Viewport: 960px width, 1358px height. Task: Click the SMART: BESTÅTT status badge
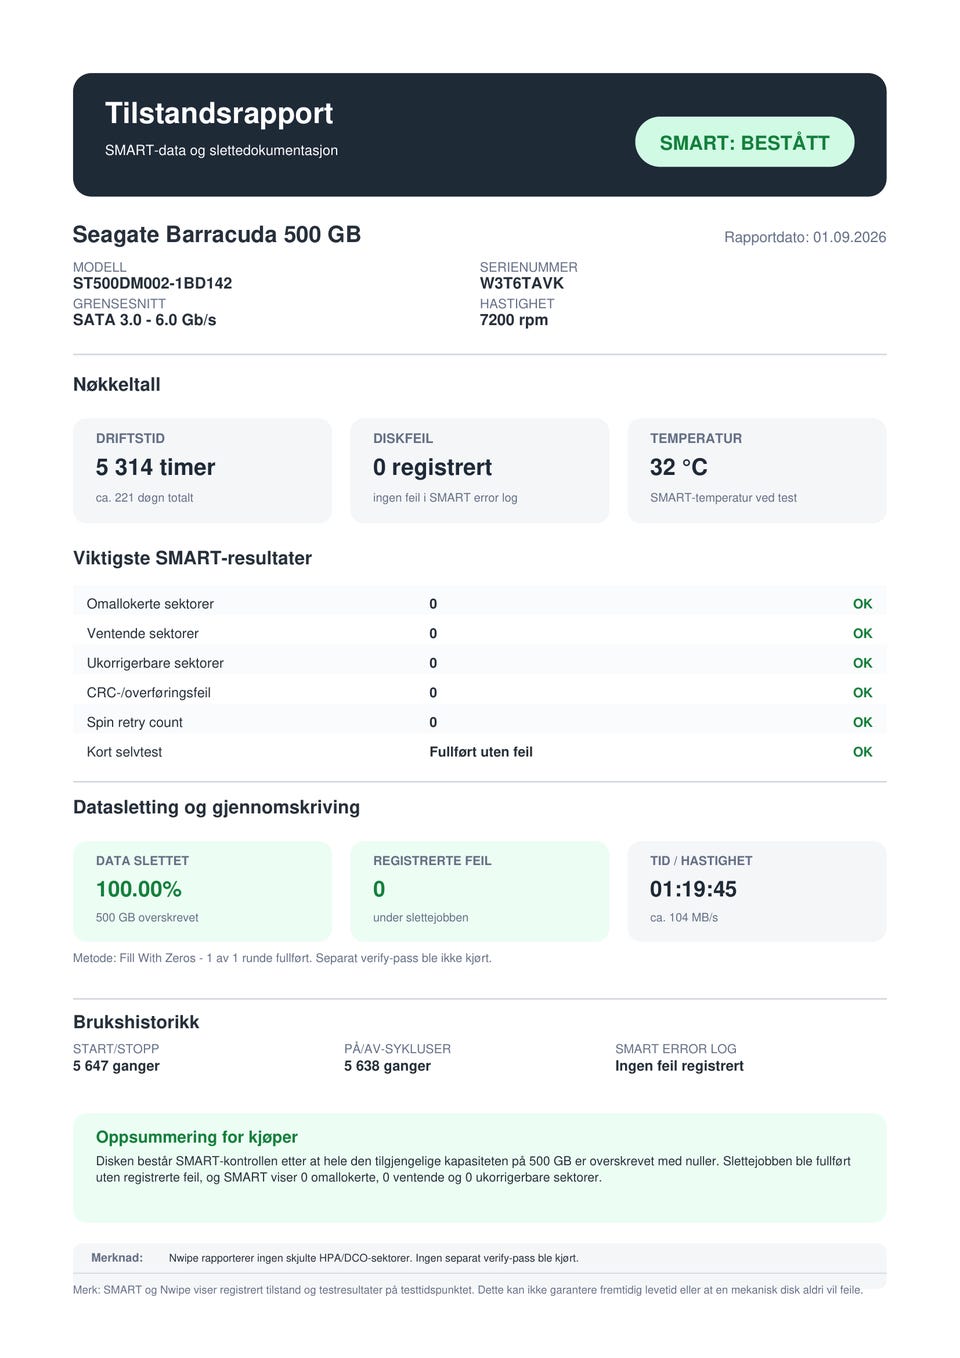tap(744, 142)
